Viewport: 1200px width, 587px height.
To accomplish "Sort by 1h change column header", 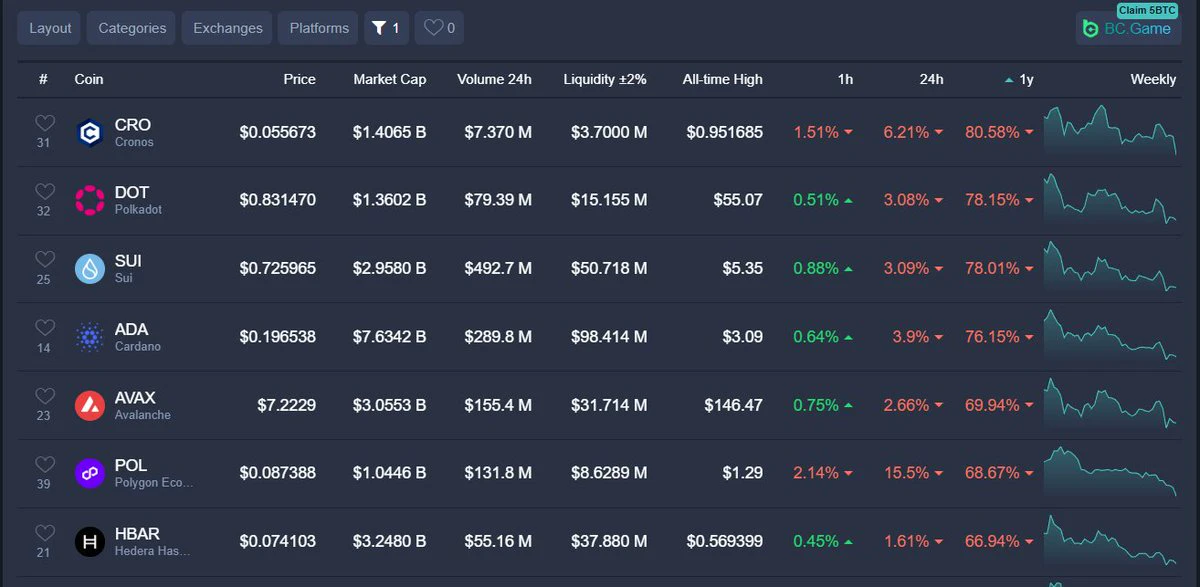I will click(846, 79).
